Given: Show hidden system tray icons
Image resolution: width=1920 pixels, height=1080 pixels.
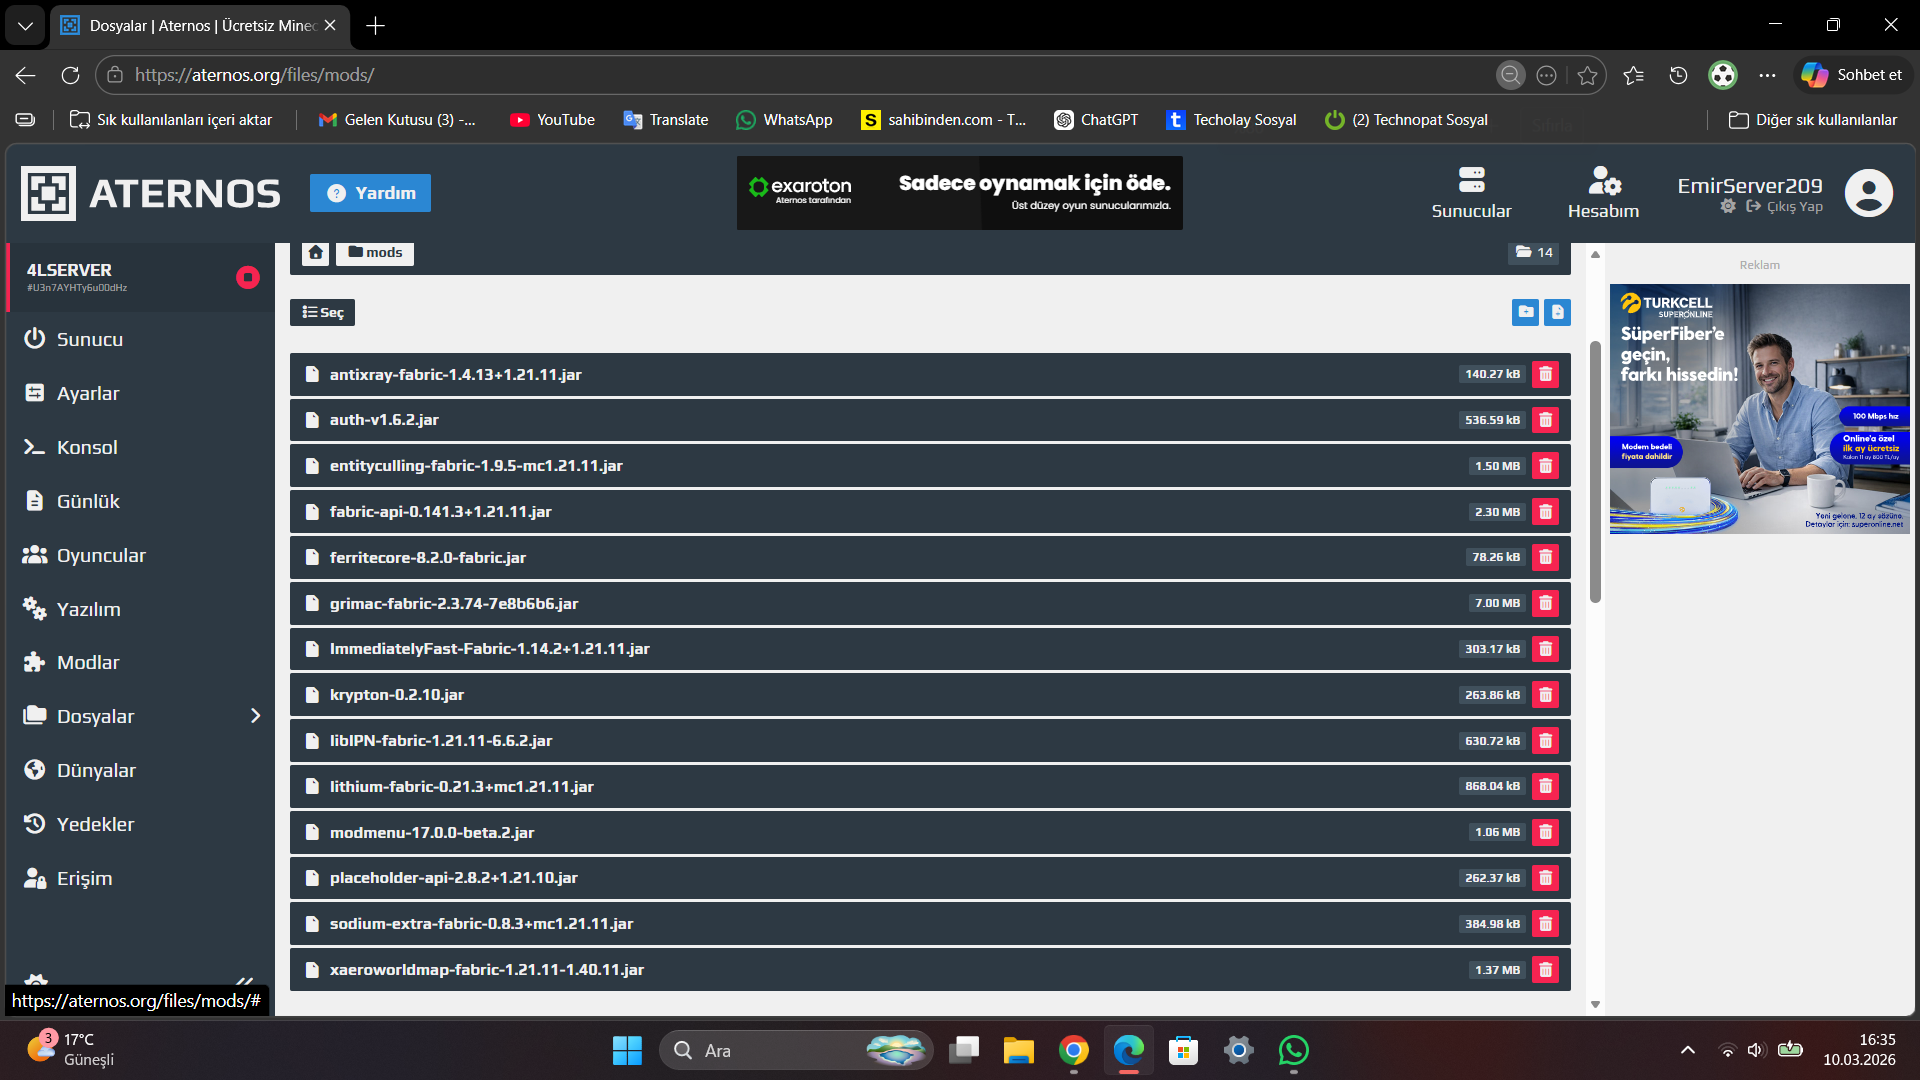Looking at the screenshot, I should tap(1688, 1050).
